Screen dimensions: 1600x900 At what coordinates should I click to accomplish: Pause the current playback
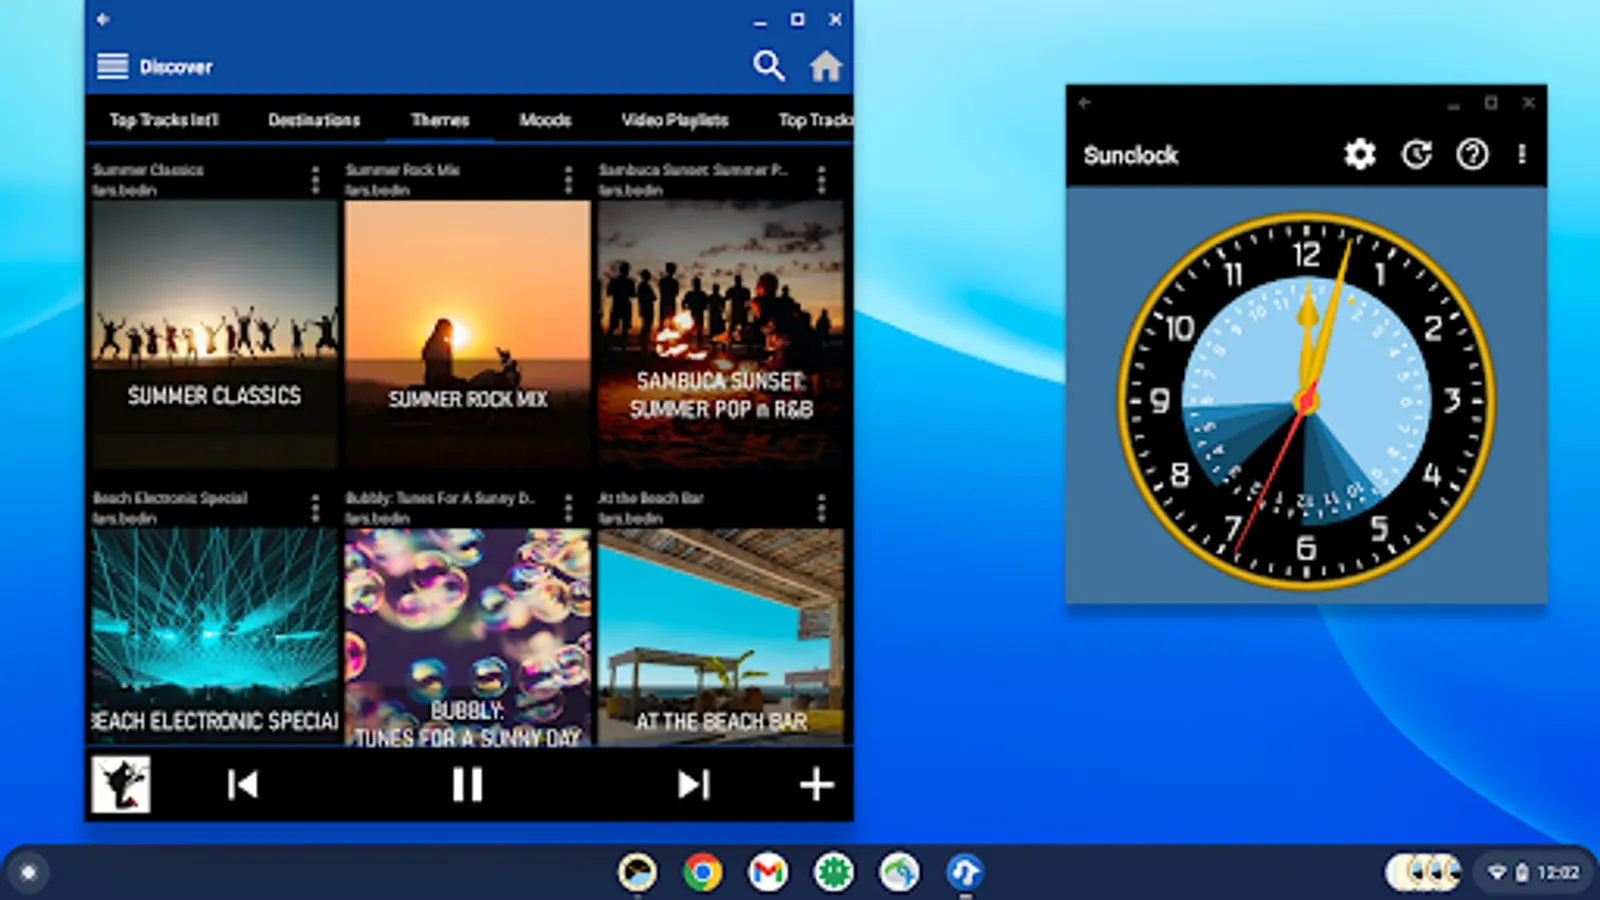[x=467, y=784]
